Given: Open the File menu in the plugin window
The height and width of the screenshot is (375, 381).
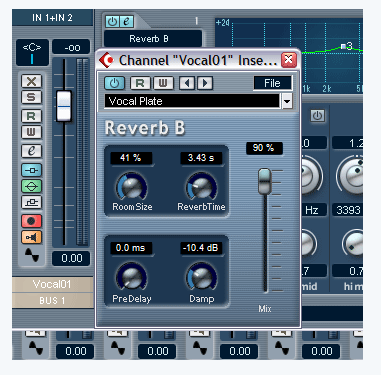Looking at the screenshot, I should coord(272,83).
